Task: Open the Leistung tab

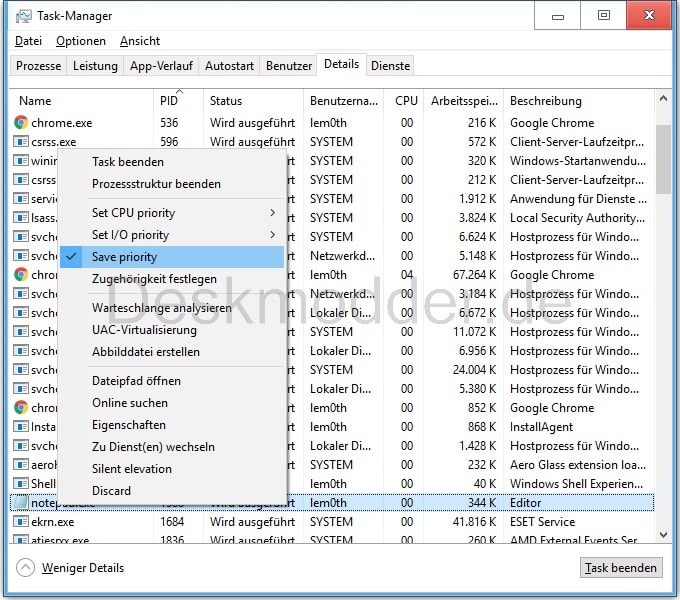Action: pyautogui.click(x=95, y=66)
